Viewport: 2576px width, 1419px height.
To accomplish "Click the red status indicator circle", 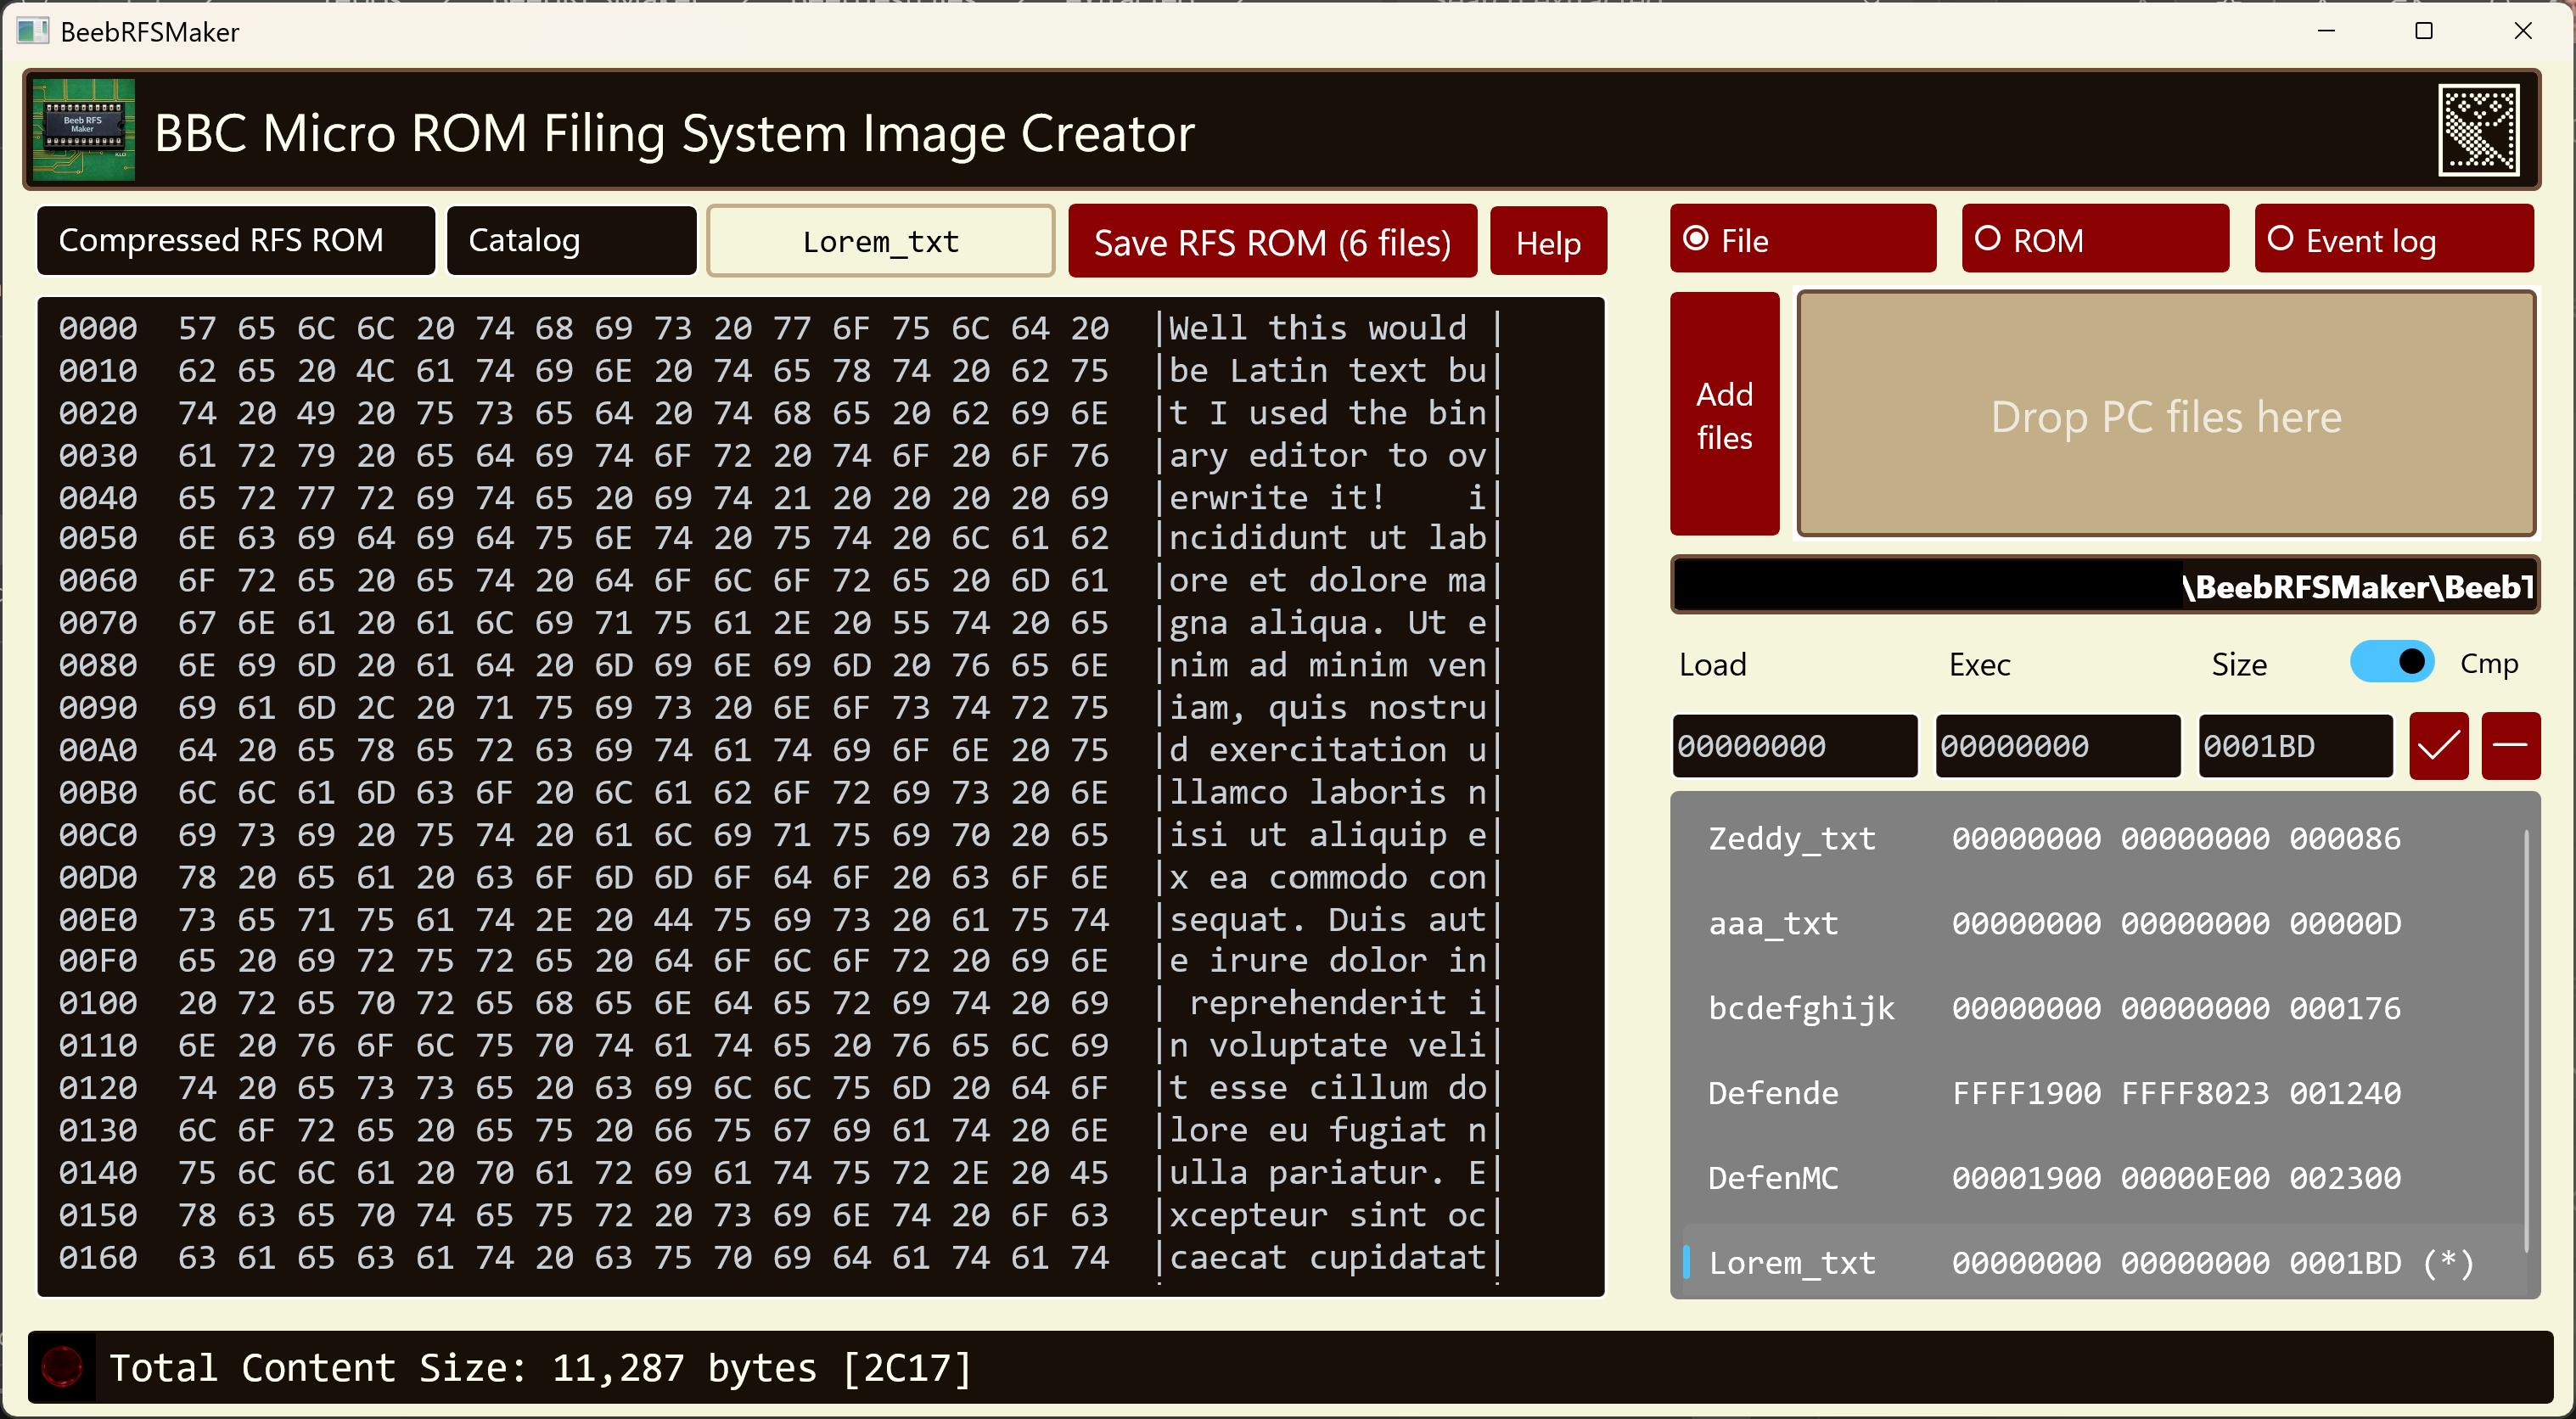I will tap(62, 1366).
